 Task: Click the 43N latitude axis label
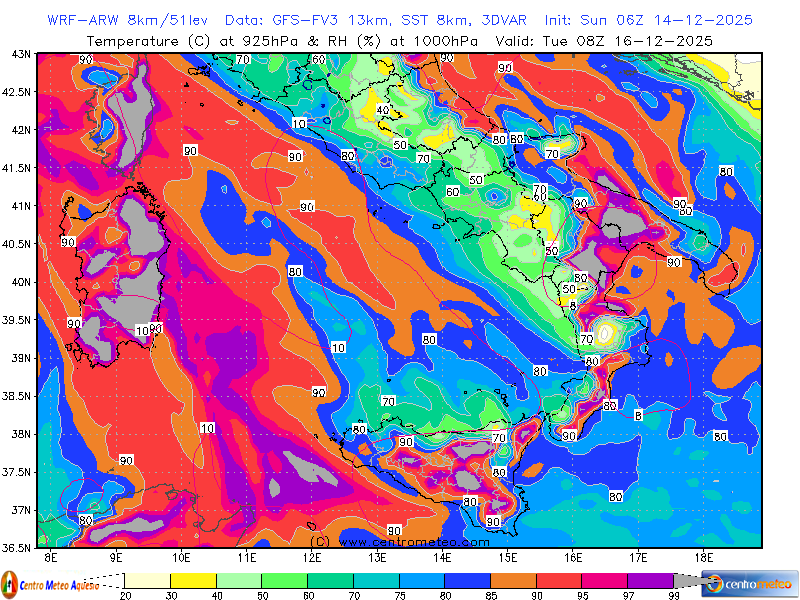pos(19,54)
